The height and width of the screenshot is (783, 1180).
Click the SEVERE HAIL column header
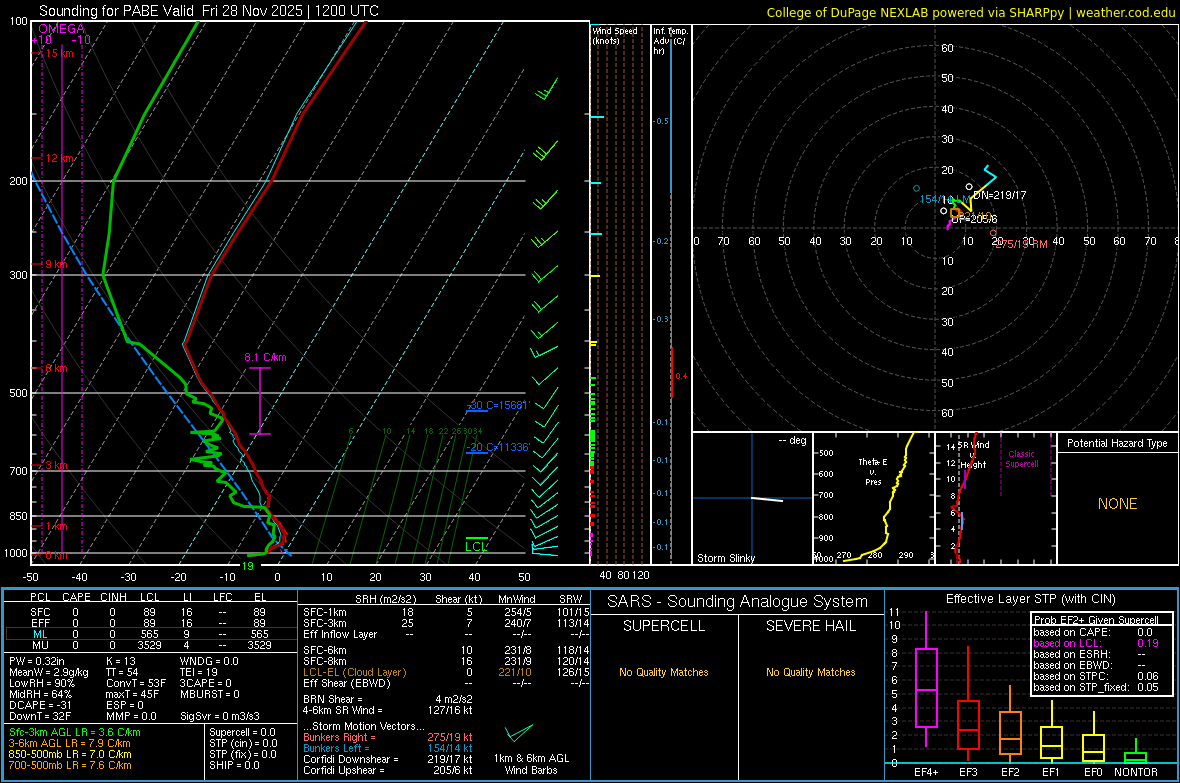click(811, 626)
